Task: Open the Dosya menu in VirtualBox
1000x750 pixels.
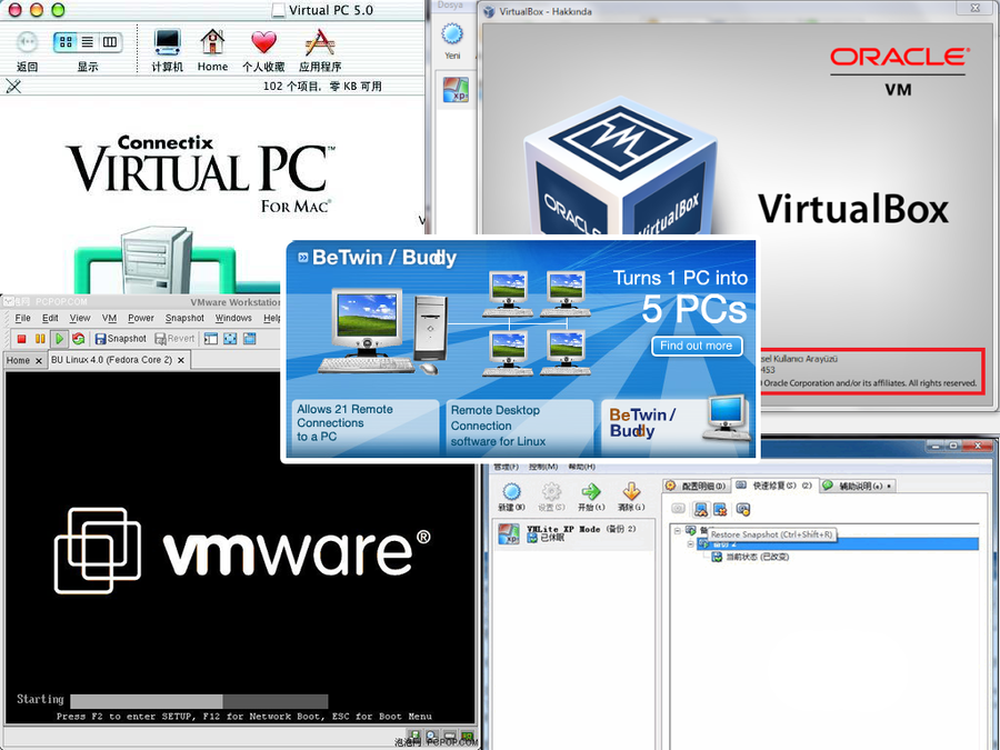Action: (x=450, y=5)
